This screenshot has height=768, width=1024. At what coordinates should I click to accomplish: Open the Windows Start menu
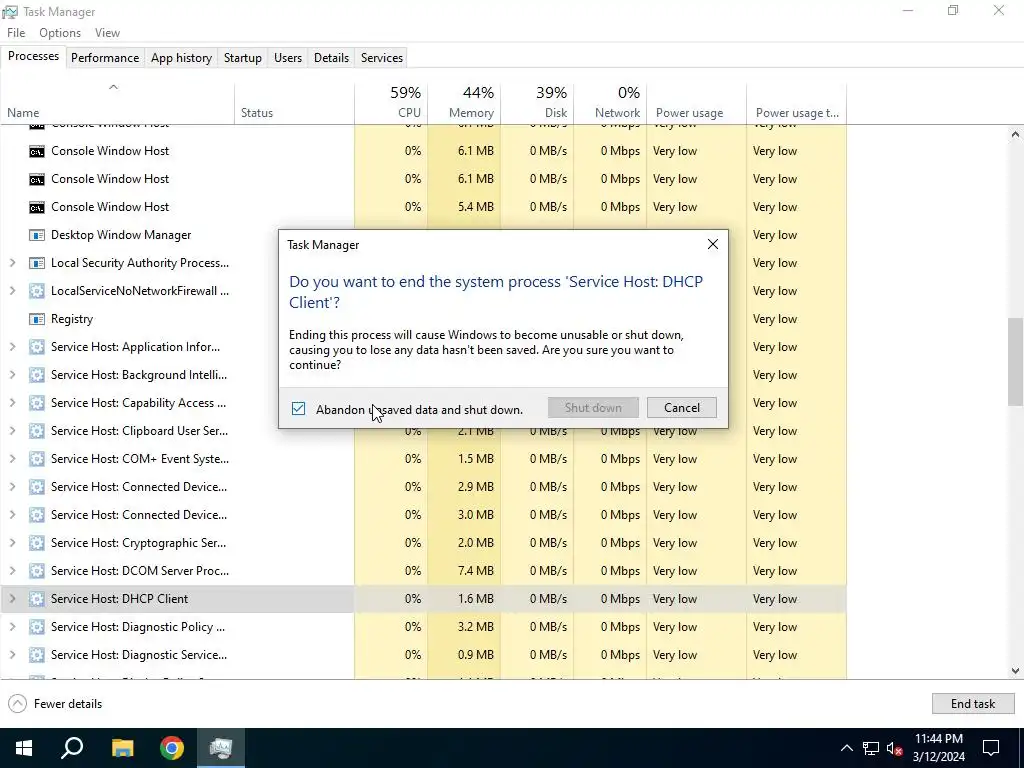click(x=24, y=748)
